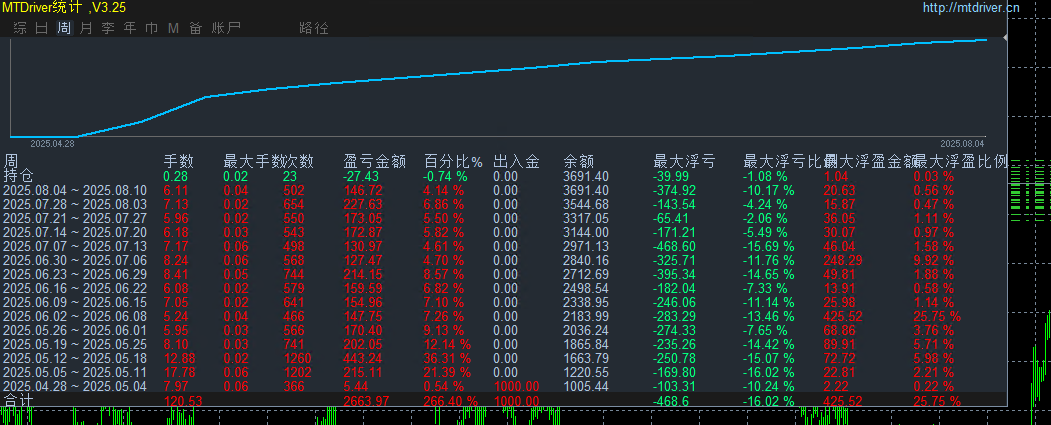Click the 周 column header
Screen dimensions: 1051x425
coord(11,162)
